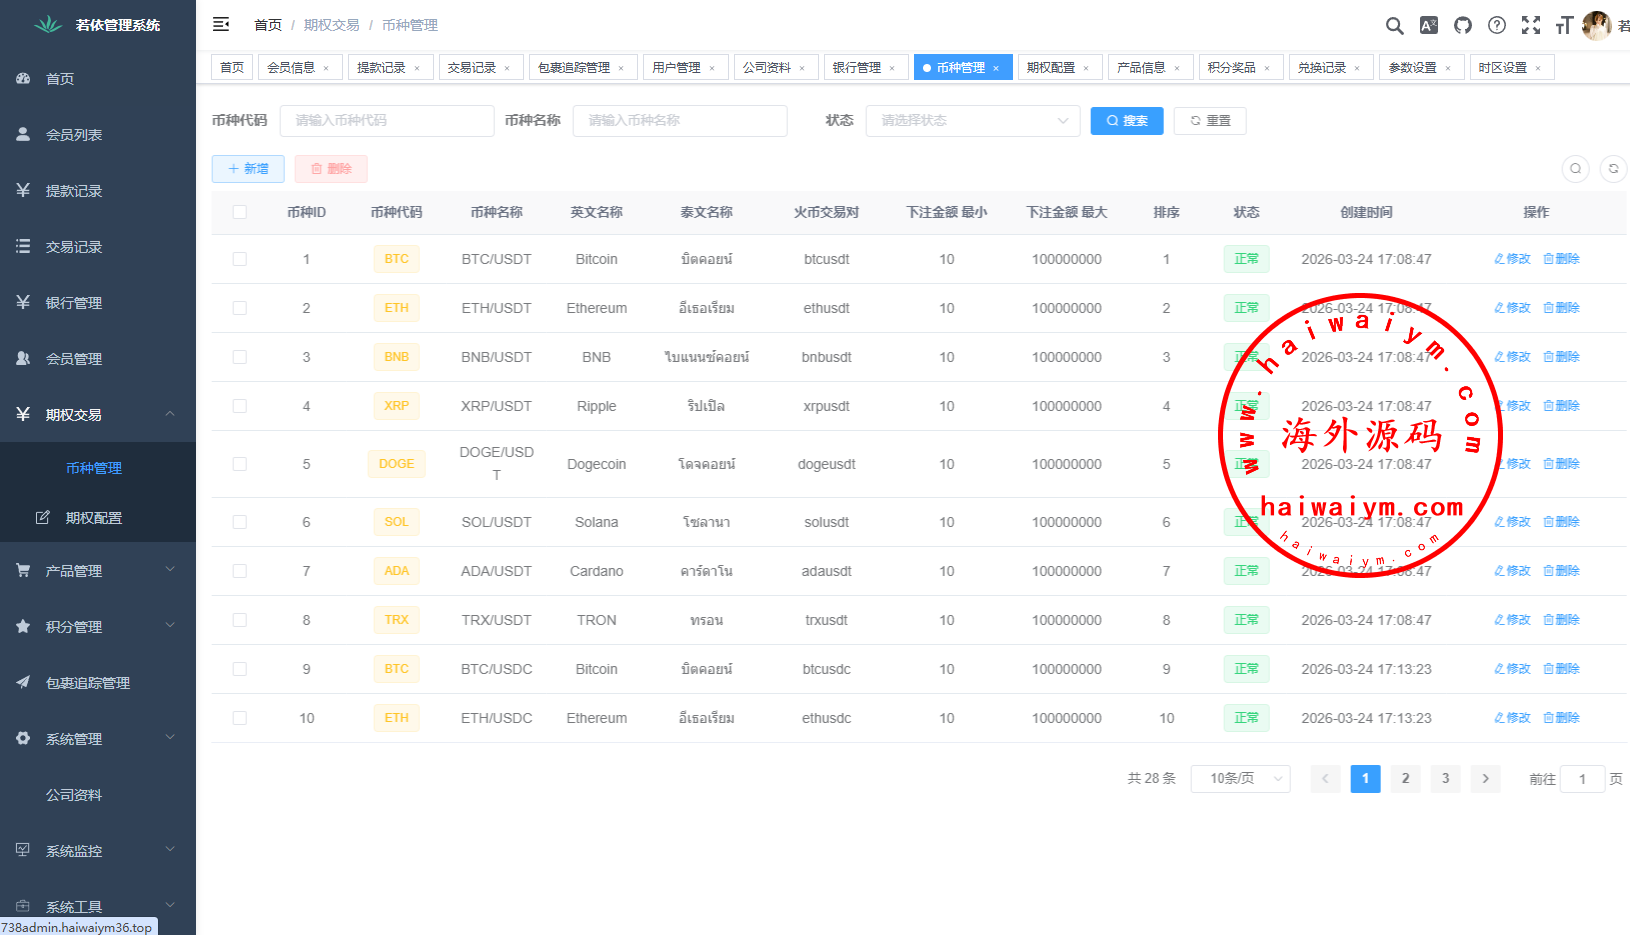The height and width of the screenshot is (935, 1630).
Task: Click the 删除 batch delete button
Action: 331,169
